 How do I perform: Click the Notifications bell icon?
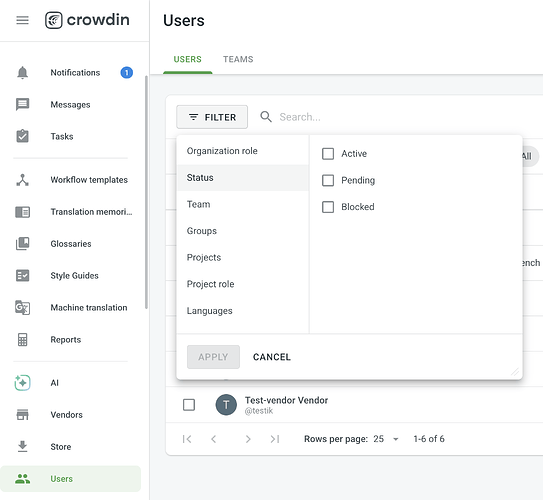23,73
